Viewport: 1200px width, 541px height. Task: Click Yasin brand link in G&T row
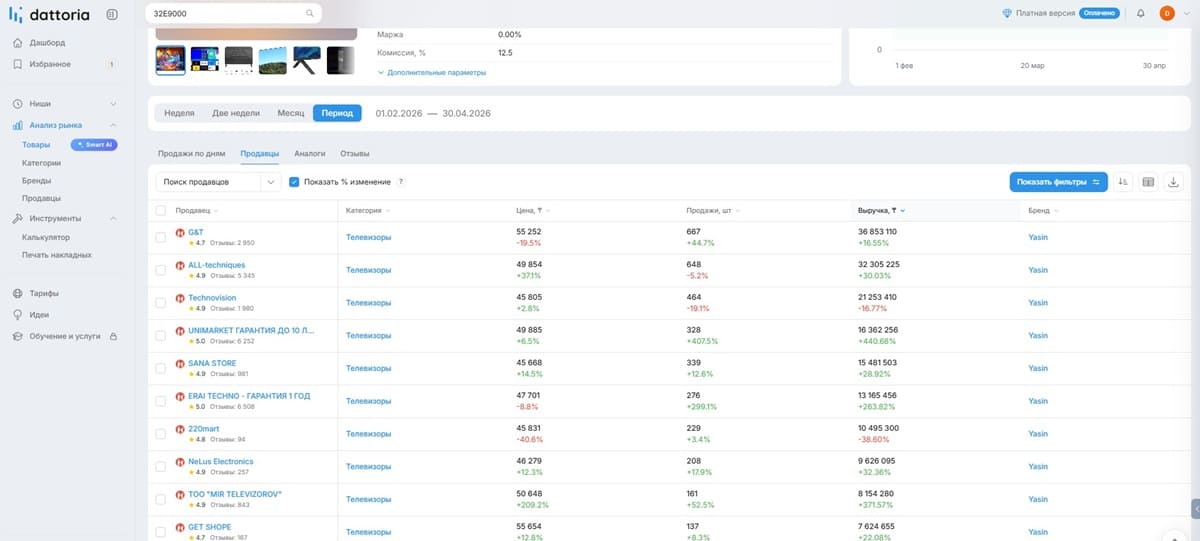coord(1038,237)
